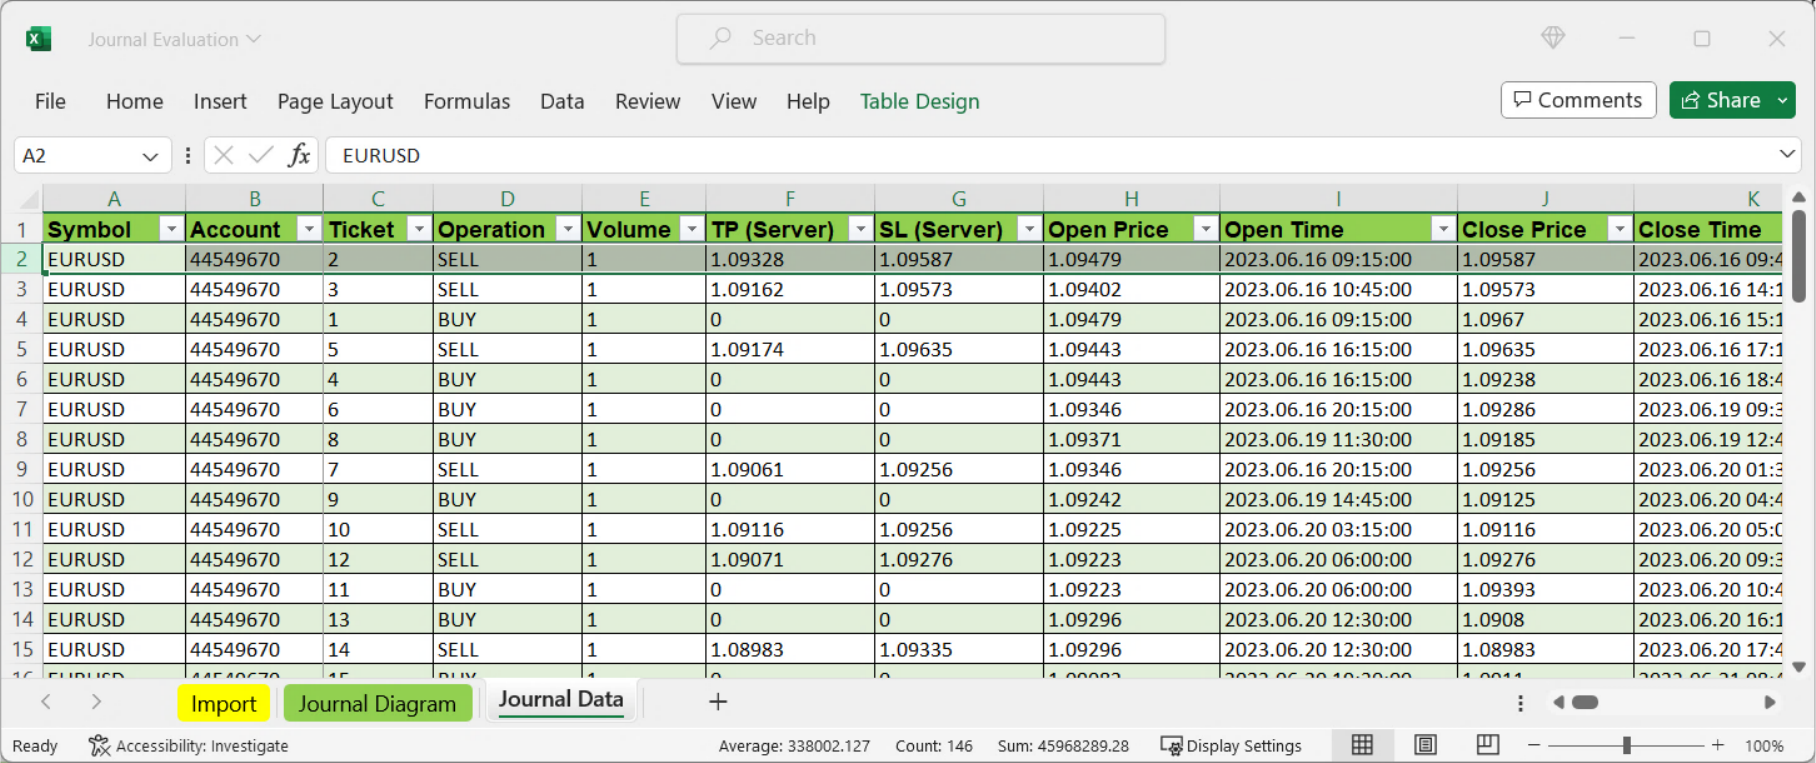
Task: Open Close Price filter dropdown
Action: pyautogui.click(x=1619, y=229)
